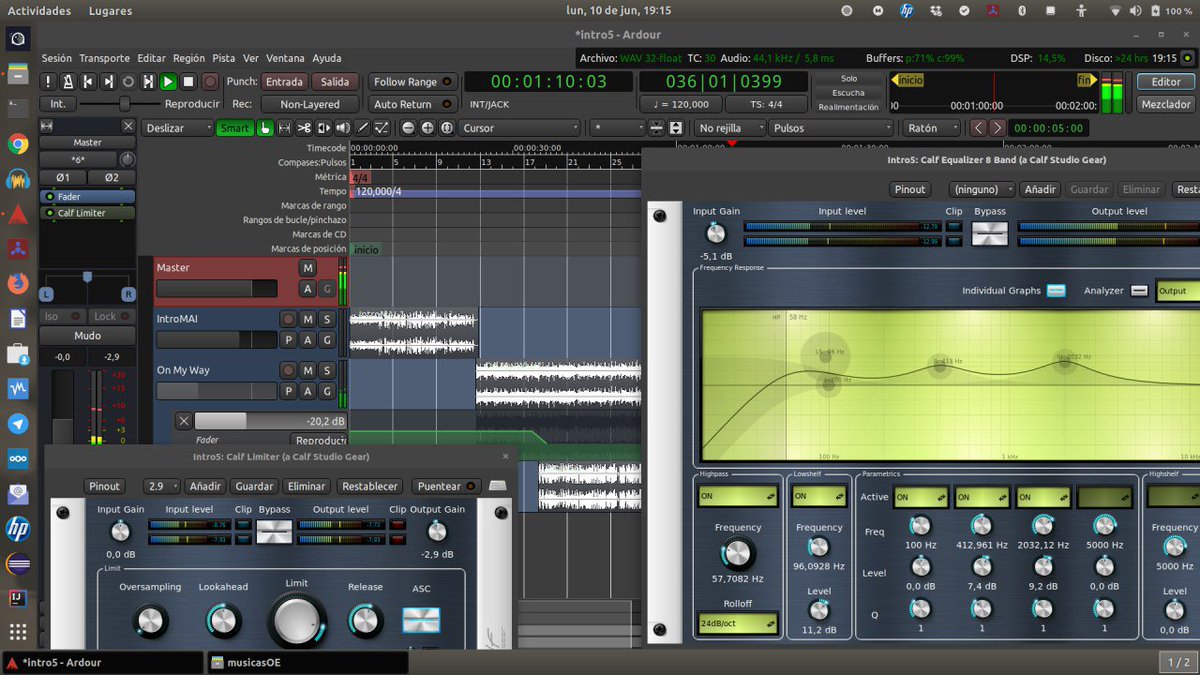Click the Stop transport button

click(188, 82)
